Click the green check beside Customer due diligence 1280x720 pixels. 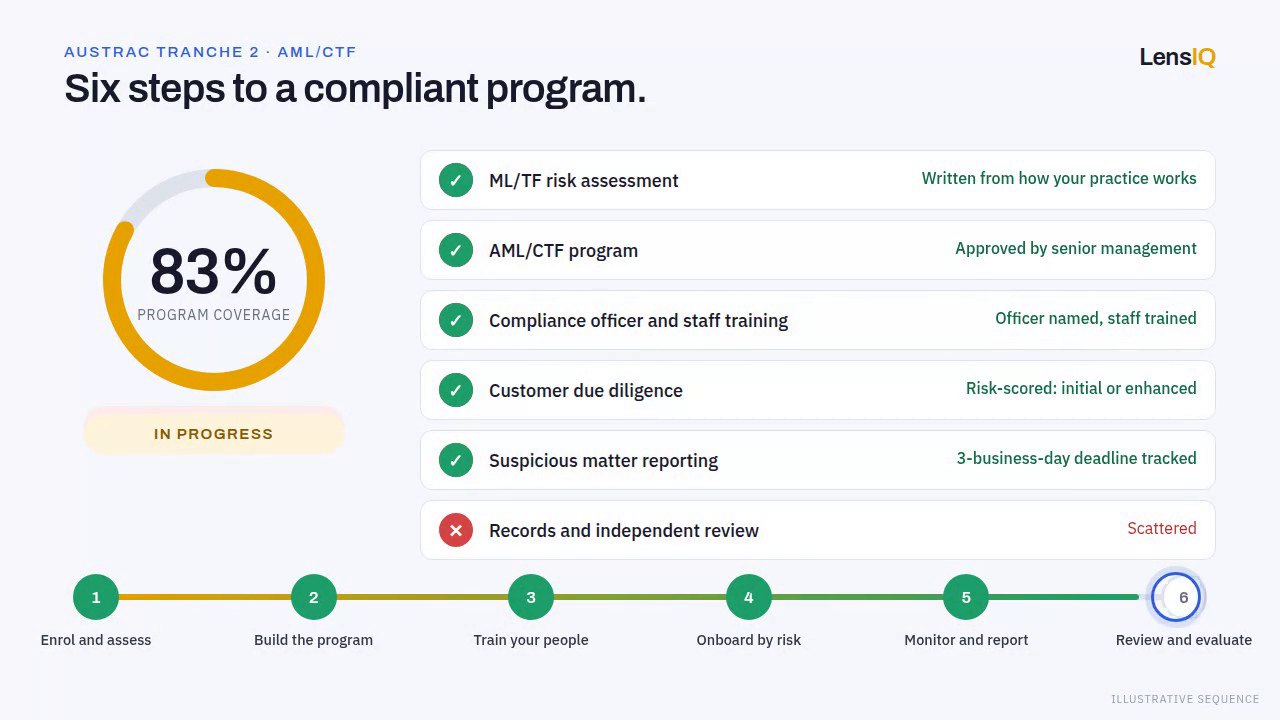pos(456,390)
